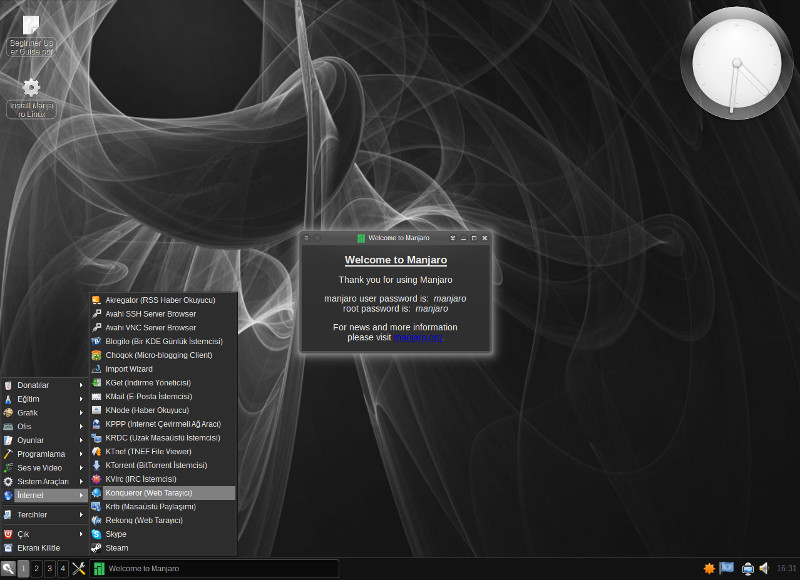Open the tools icon next to workspace switcher

tap(79, 568)
